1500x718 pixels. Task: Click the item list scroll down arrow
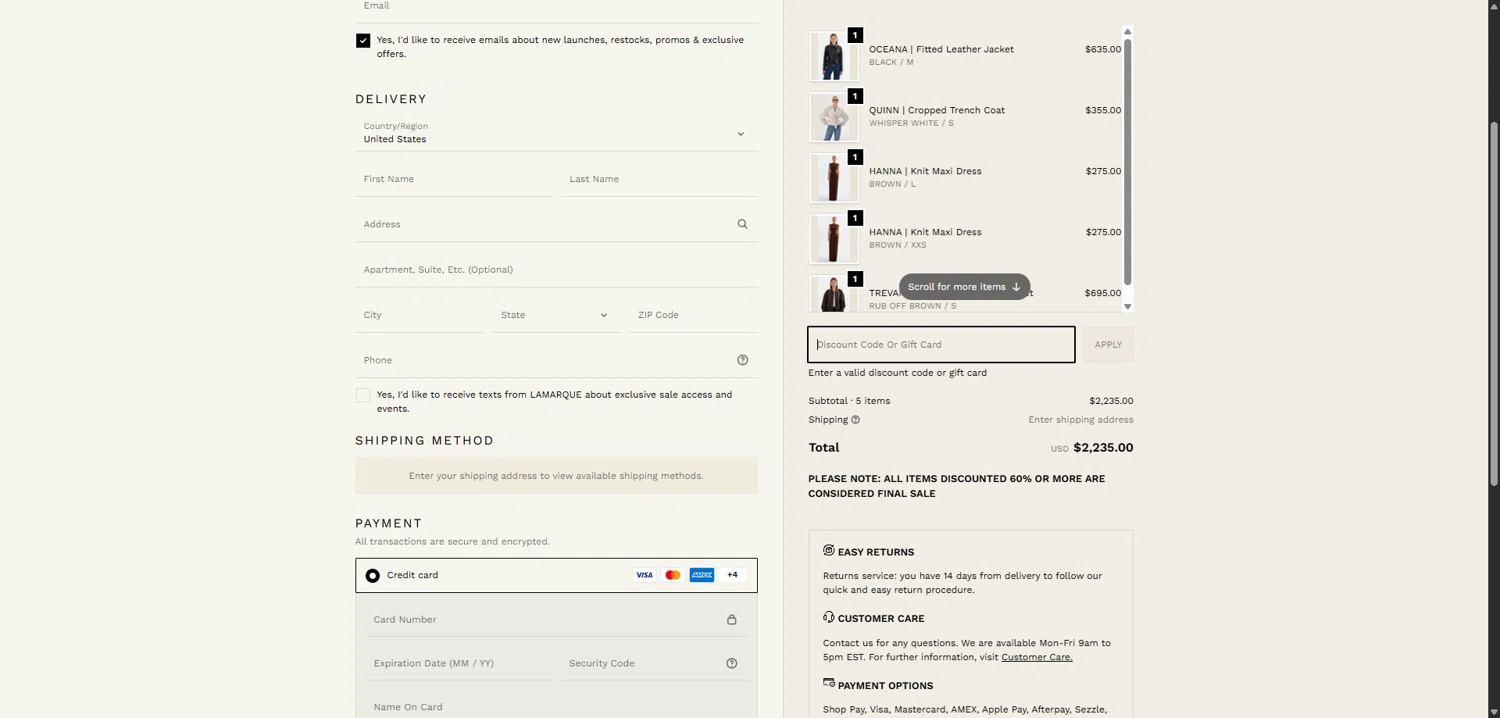(x=1127, y=307)
